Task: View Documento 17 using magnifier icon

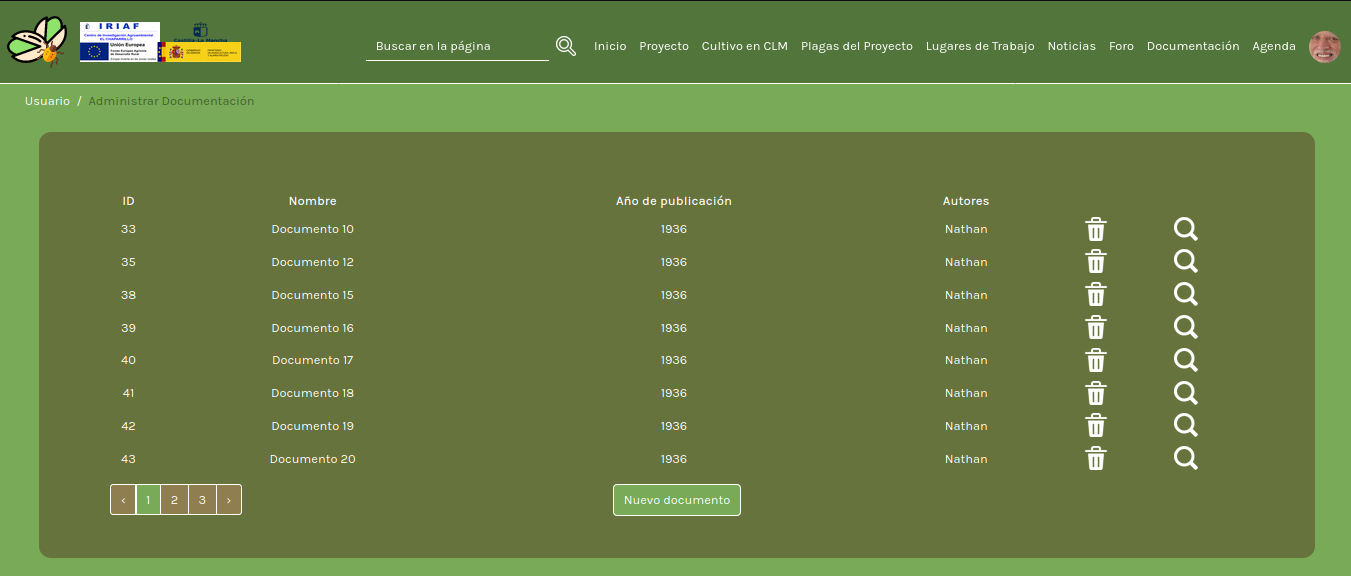Action: [x=1185, y=360]
